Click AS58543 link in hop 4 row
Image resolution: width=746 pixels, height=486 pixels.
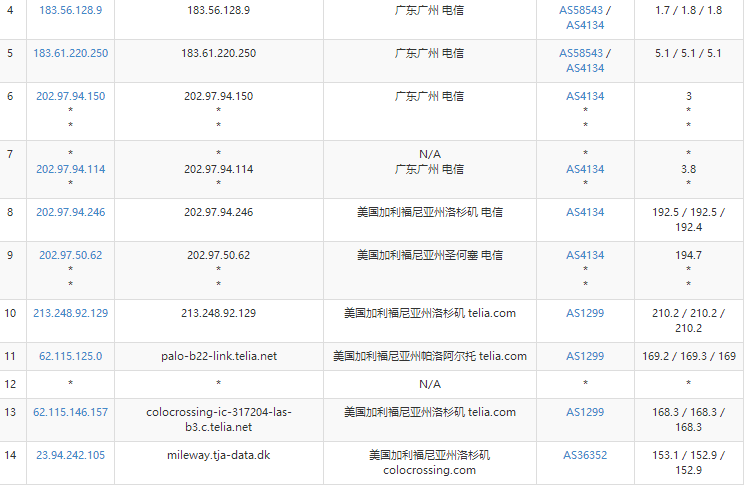[581, 10]
